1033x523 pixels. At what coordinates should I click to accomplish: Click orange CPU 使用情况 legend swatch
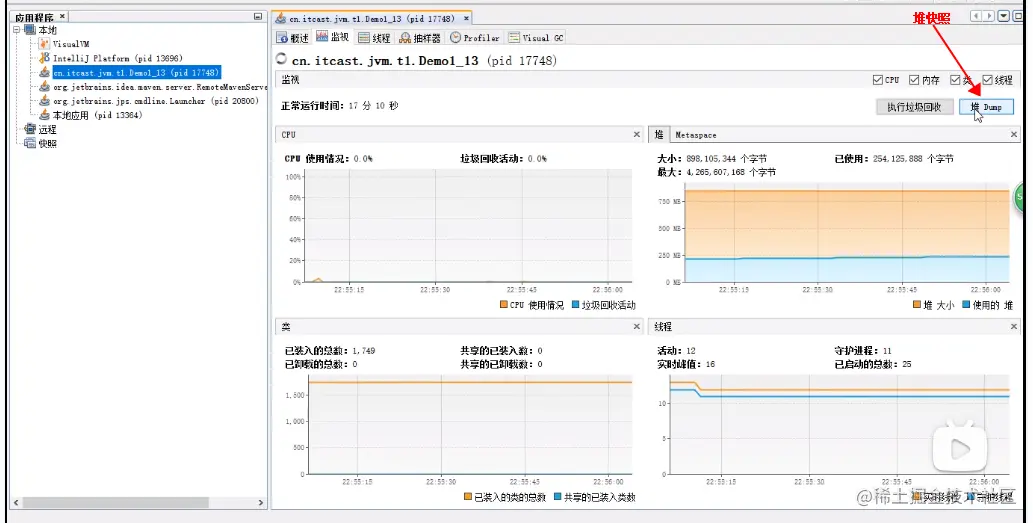(x=504, y=305)
